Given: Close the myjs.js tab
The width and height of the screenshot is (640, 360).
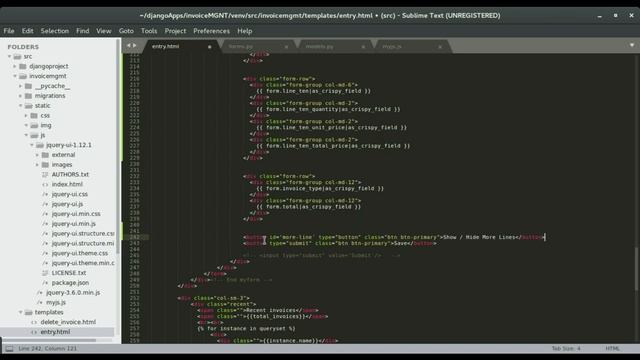Looking at the screenshot, I should (x=440, y=47).
